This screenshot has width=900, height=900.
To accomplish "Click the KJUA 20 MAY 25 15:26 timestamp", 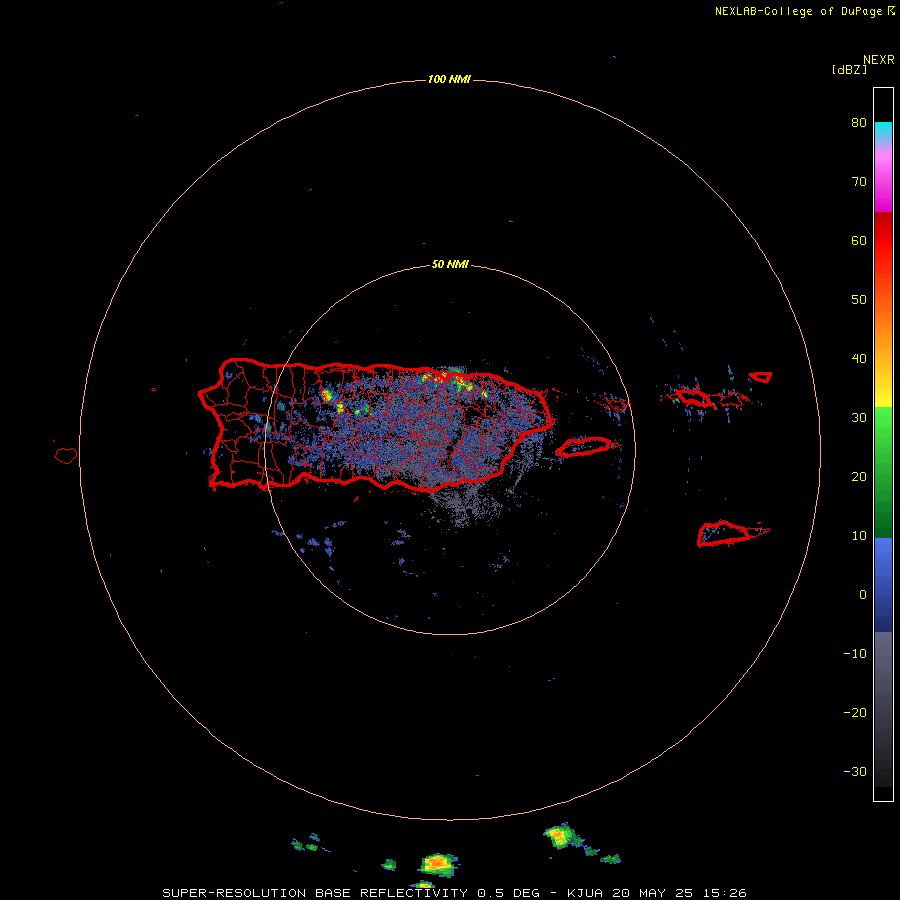I will coord(657,893).
